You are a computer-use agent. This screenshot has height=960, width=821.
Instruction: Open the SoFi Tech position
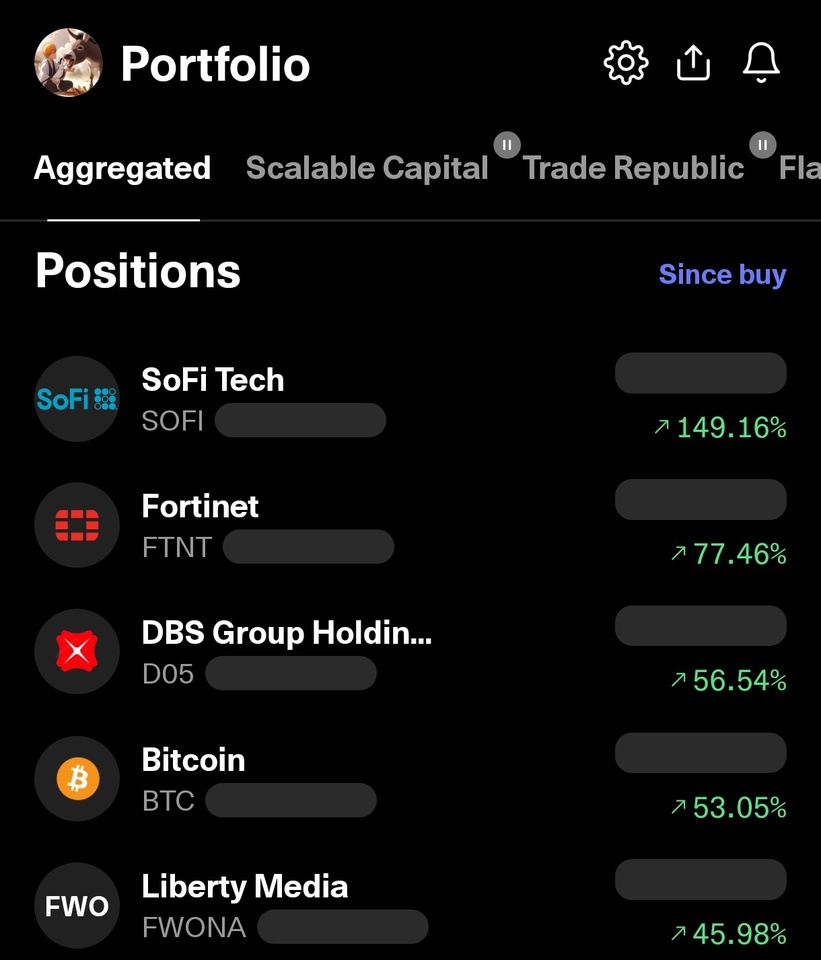(x=410, y=399)
